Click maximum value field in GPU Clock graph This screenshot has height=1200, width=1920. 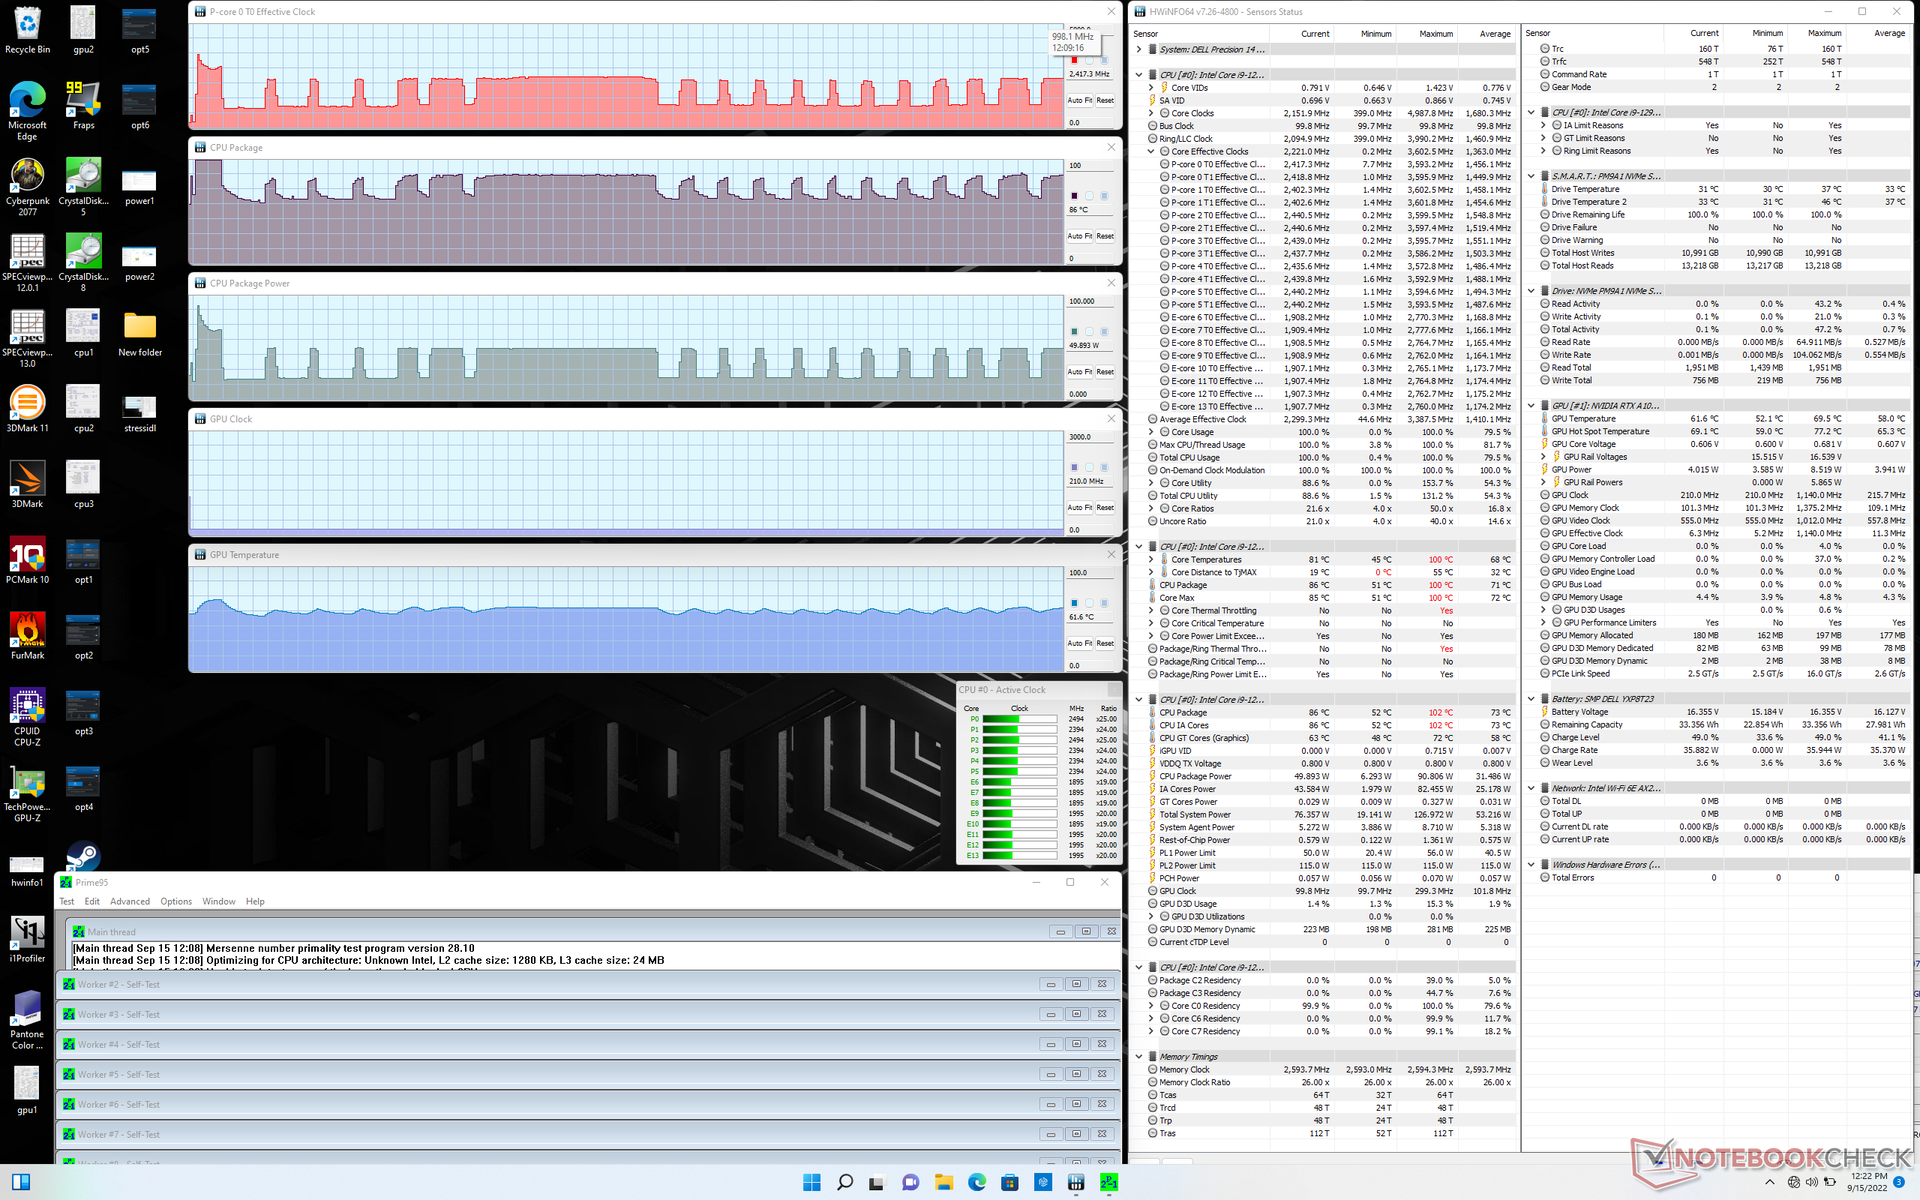pos(1090,438)
